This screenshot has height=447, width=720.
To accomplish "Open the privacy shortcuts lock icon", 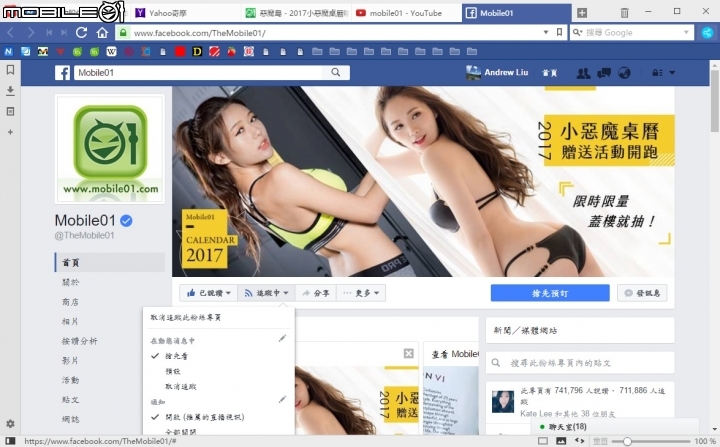I will (657, 73).
